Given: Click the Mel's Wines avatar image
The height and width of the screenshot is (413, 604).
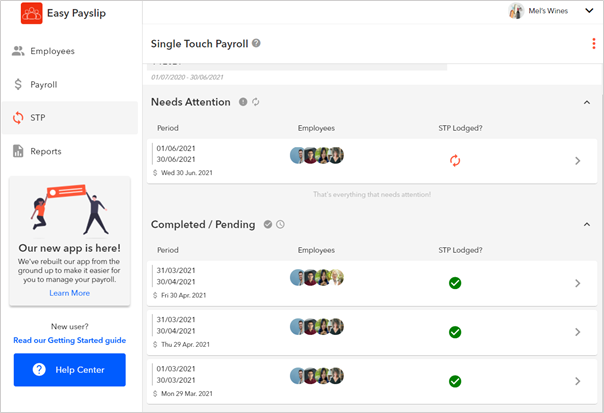Looking at the screenshot, I should point(516,11).
